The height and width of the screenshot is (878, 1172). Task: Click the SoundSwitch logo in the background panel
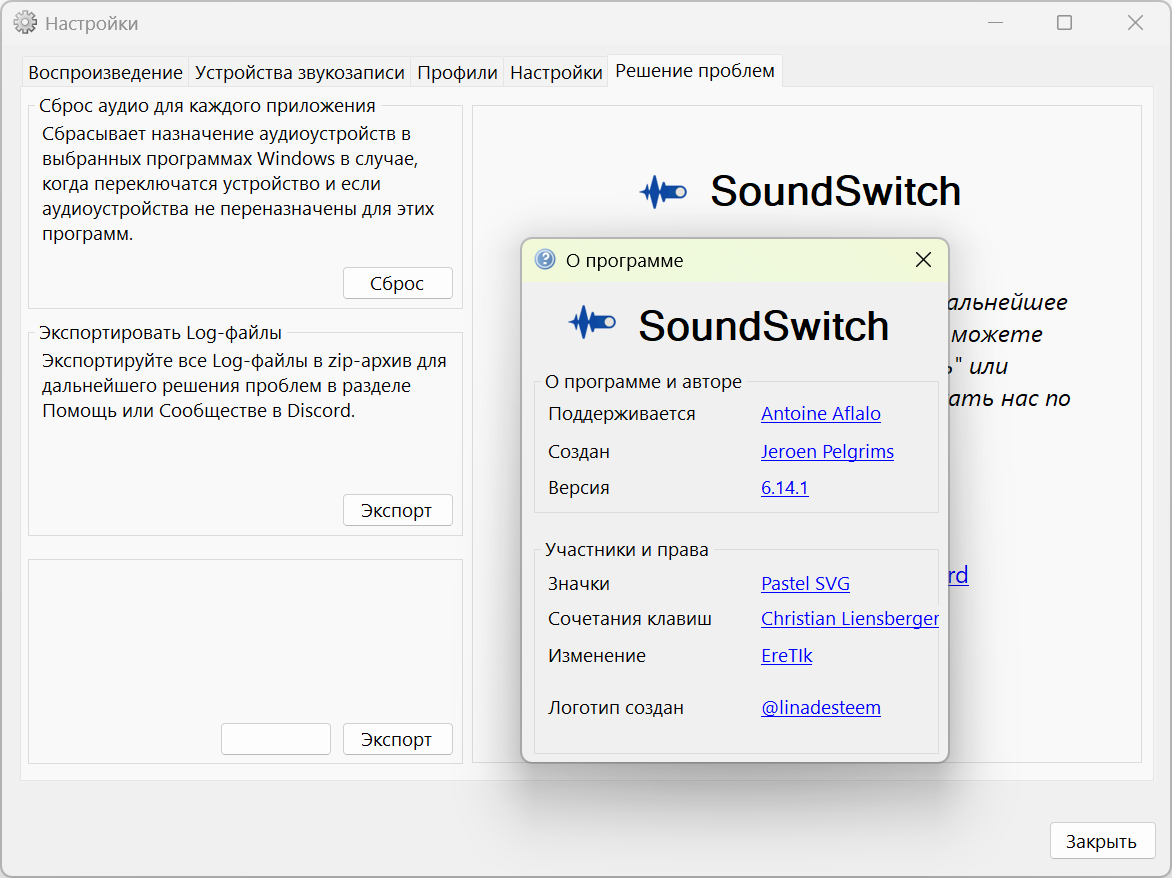click(663, 191)
